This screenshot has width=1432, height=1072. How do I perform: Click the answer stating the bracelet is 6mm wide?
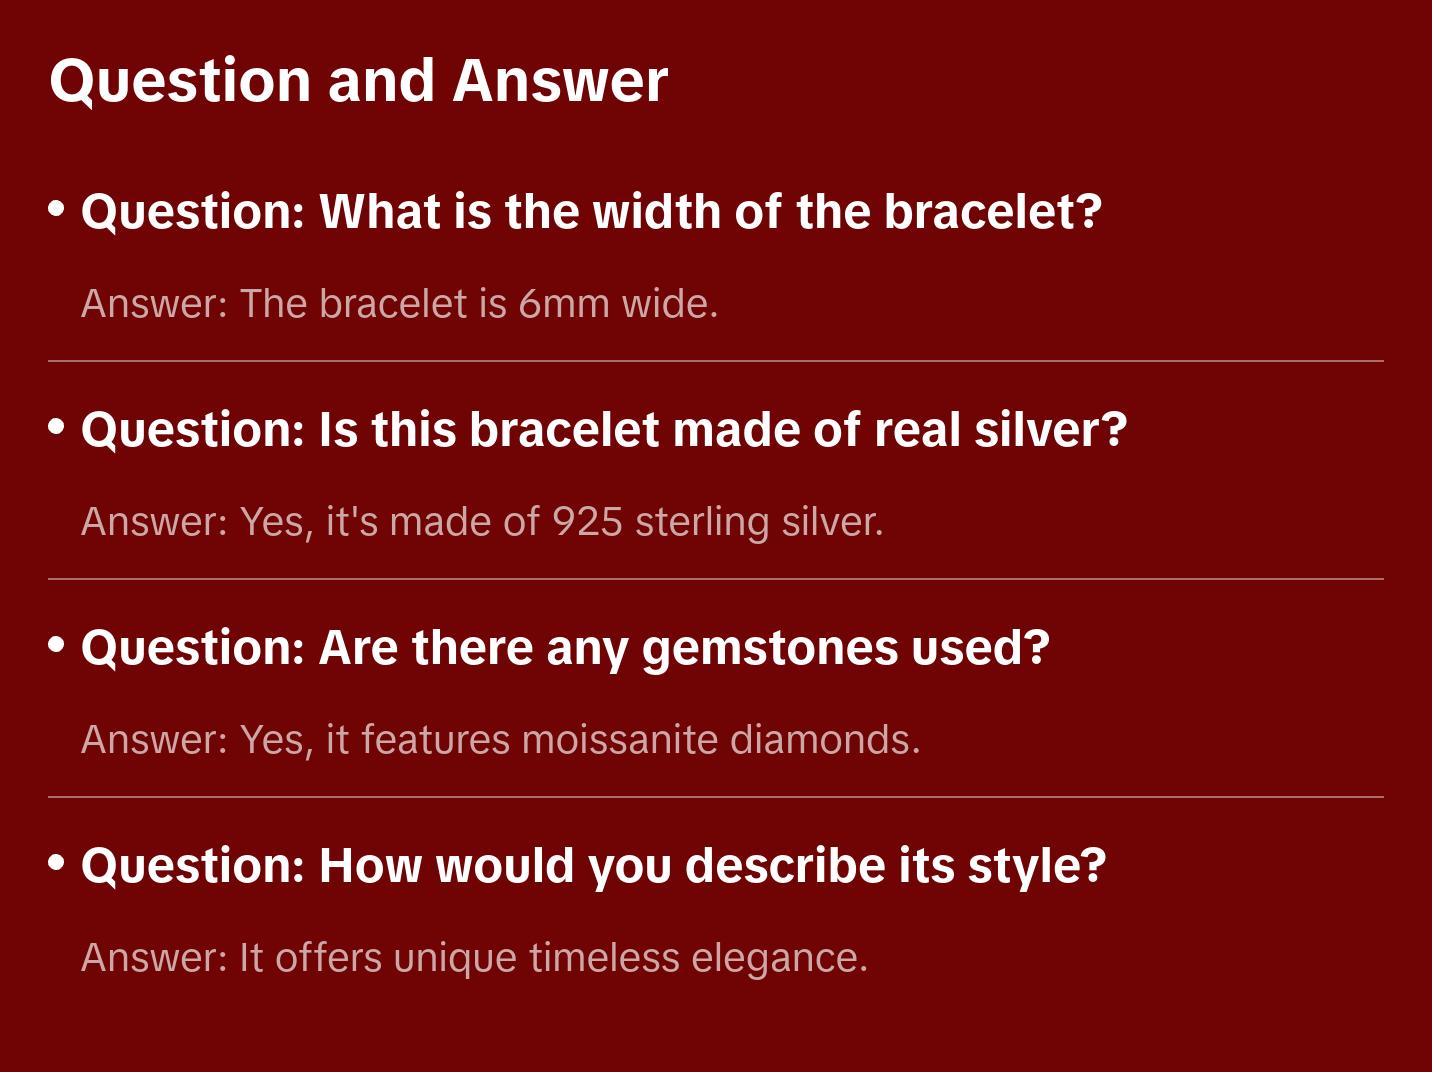point(400,304)
